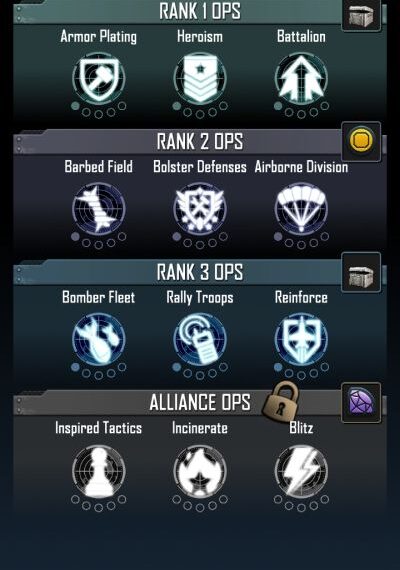Tap the Rally Troops radio icon
This screenshot has height=570, width=400.
pyautogui.click(x=200, y=340)
